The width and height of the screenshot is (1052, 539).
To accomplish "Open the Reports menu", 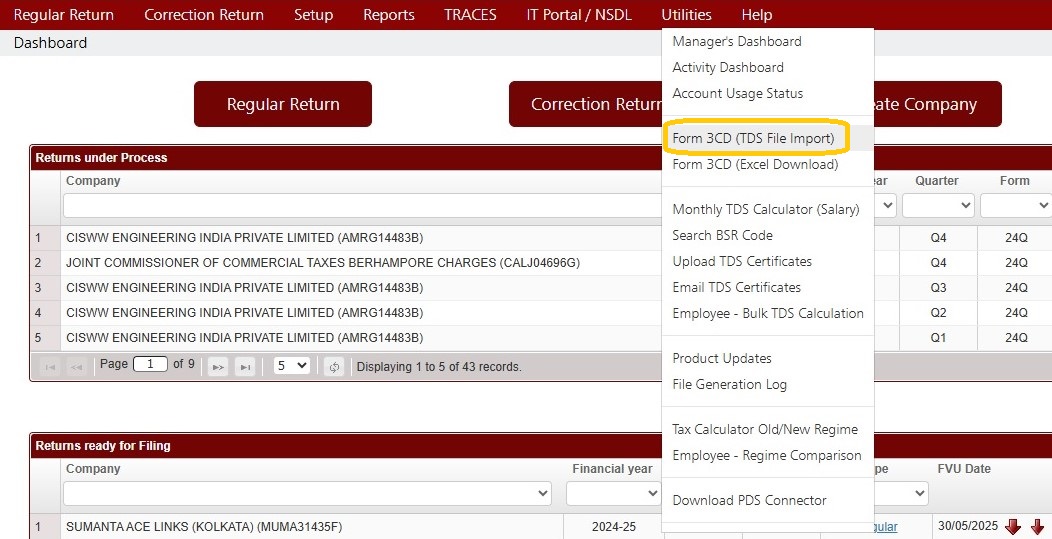I will pos(388,15).
